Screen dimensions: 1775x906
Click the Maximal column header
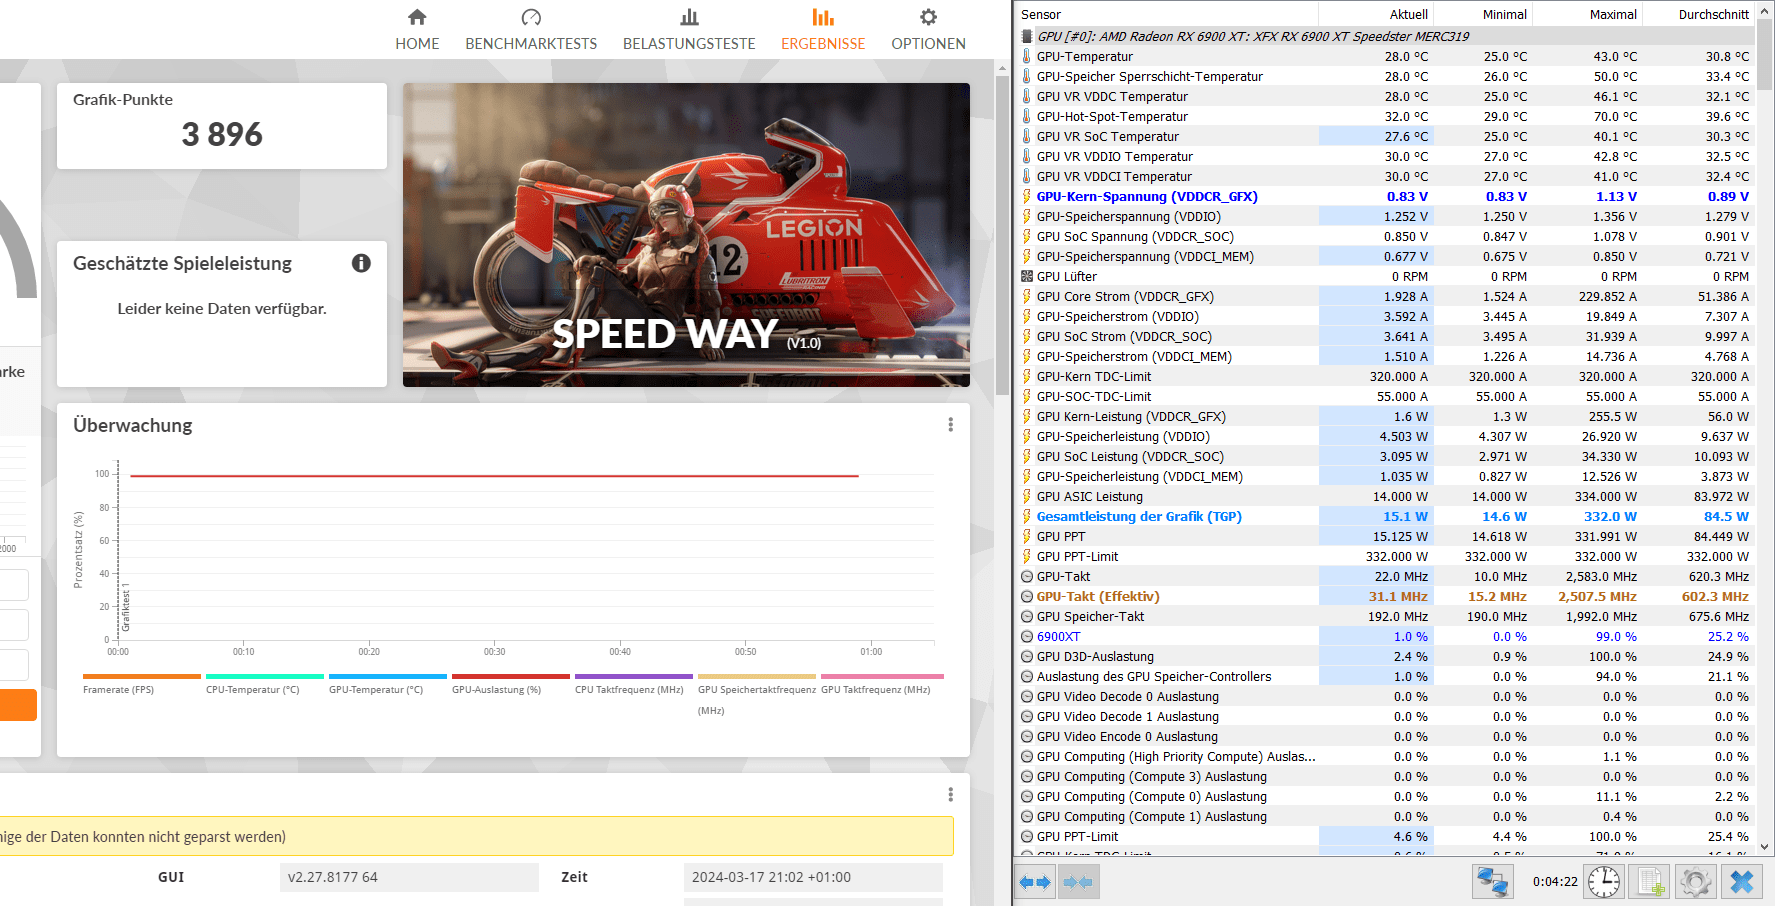[x=1587, y=14]
